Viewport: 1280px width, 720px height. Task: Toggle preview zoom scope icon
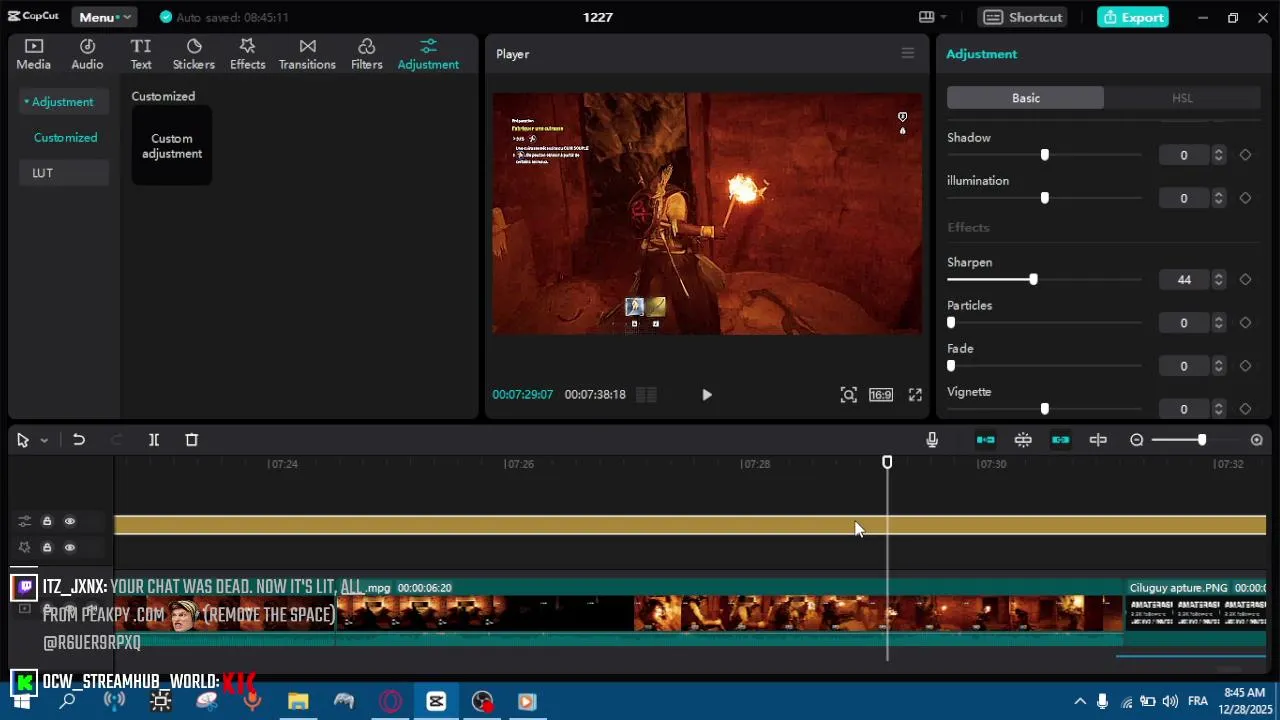pos(848,395)
